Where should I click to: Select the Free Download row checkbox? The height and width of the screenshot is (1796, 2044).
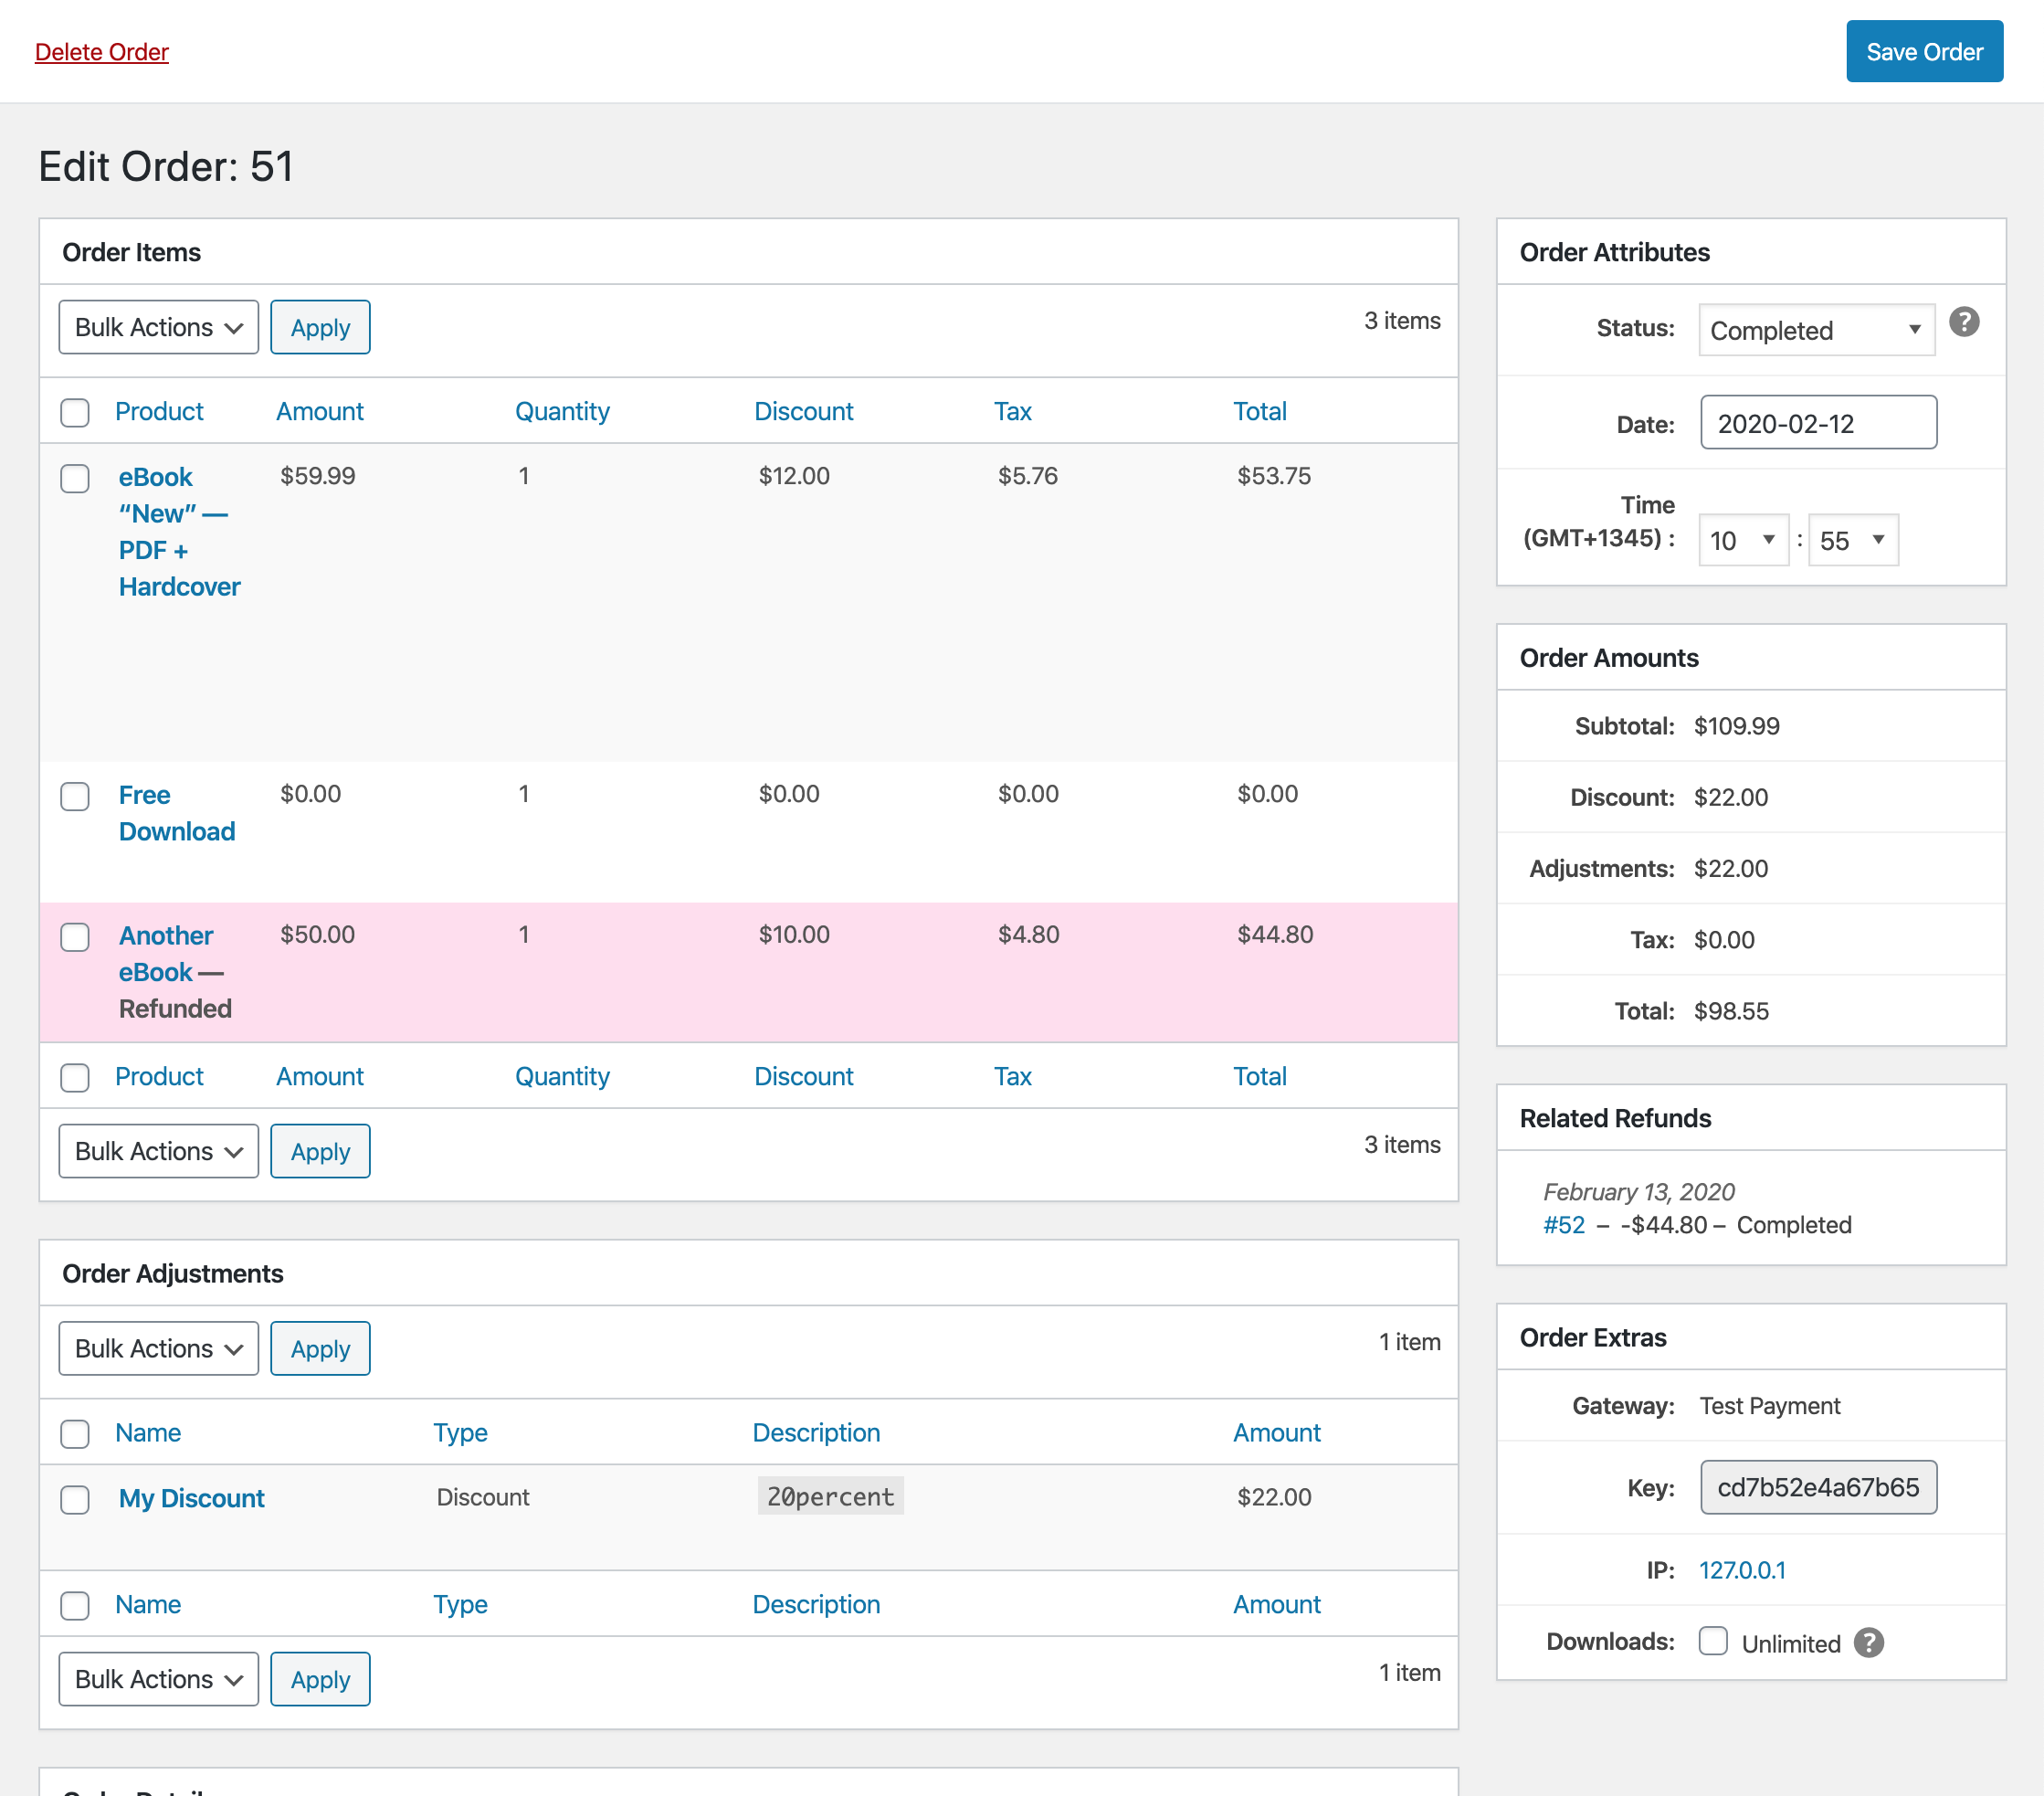[x=75, y=796]
